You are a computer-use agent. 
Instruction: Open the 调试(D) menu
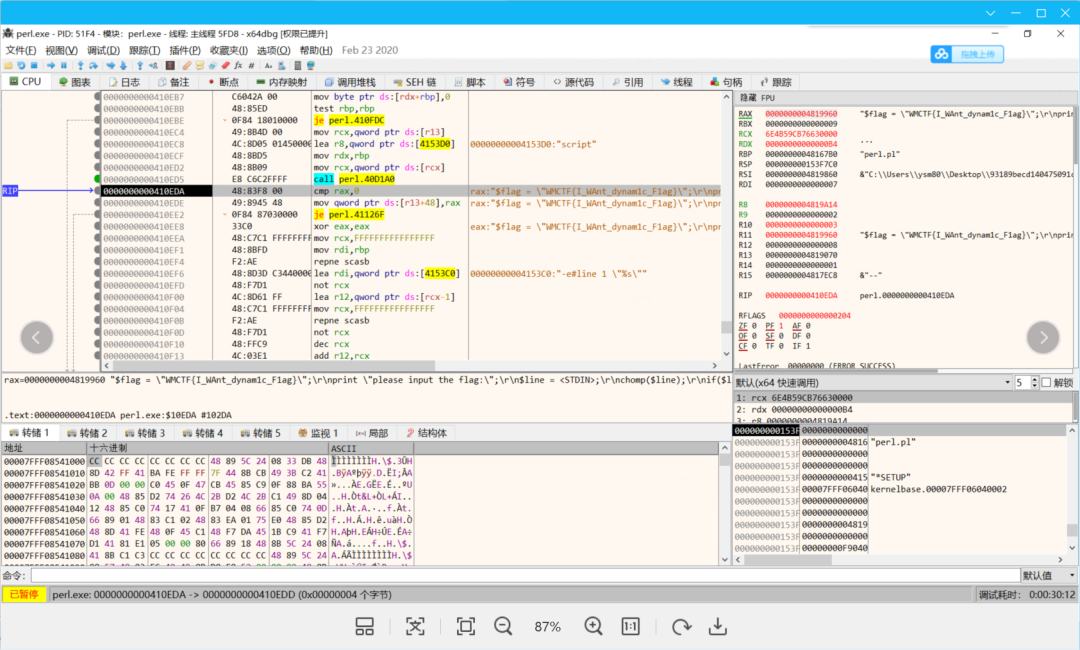click(x=103, y=50)
